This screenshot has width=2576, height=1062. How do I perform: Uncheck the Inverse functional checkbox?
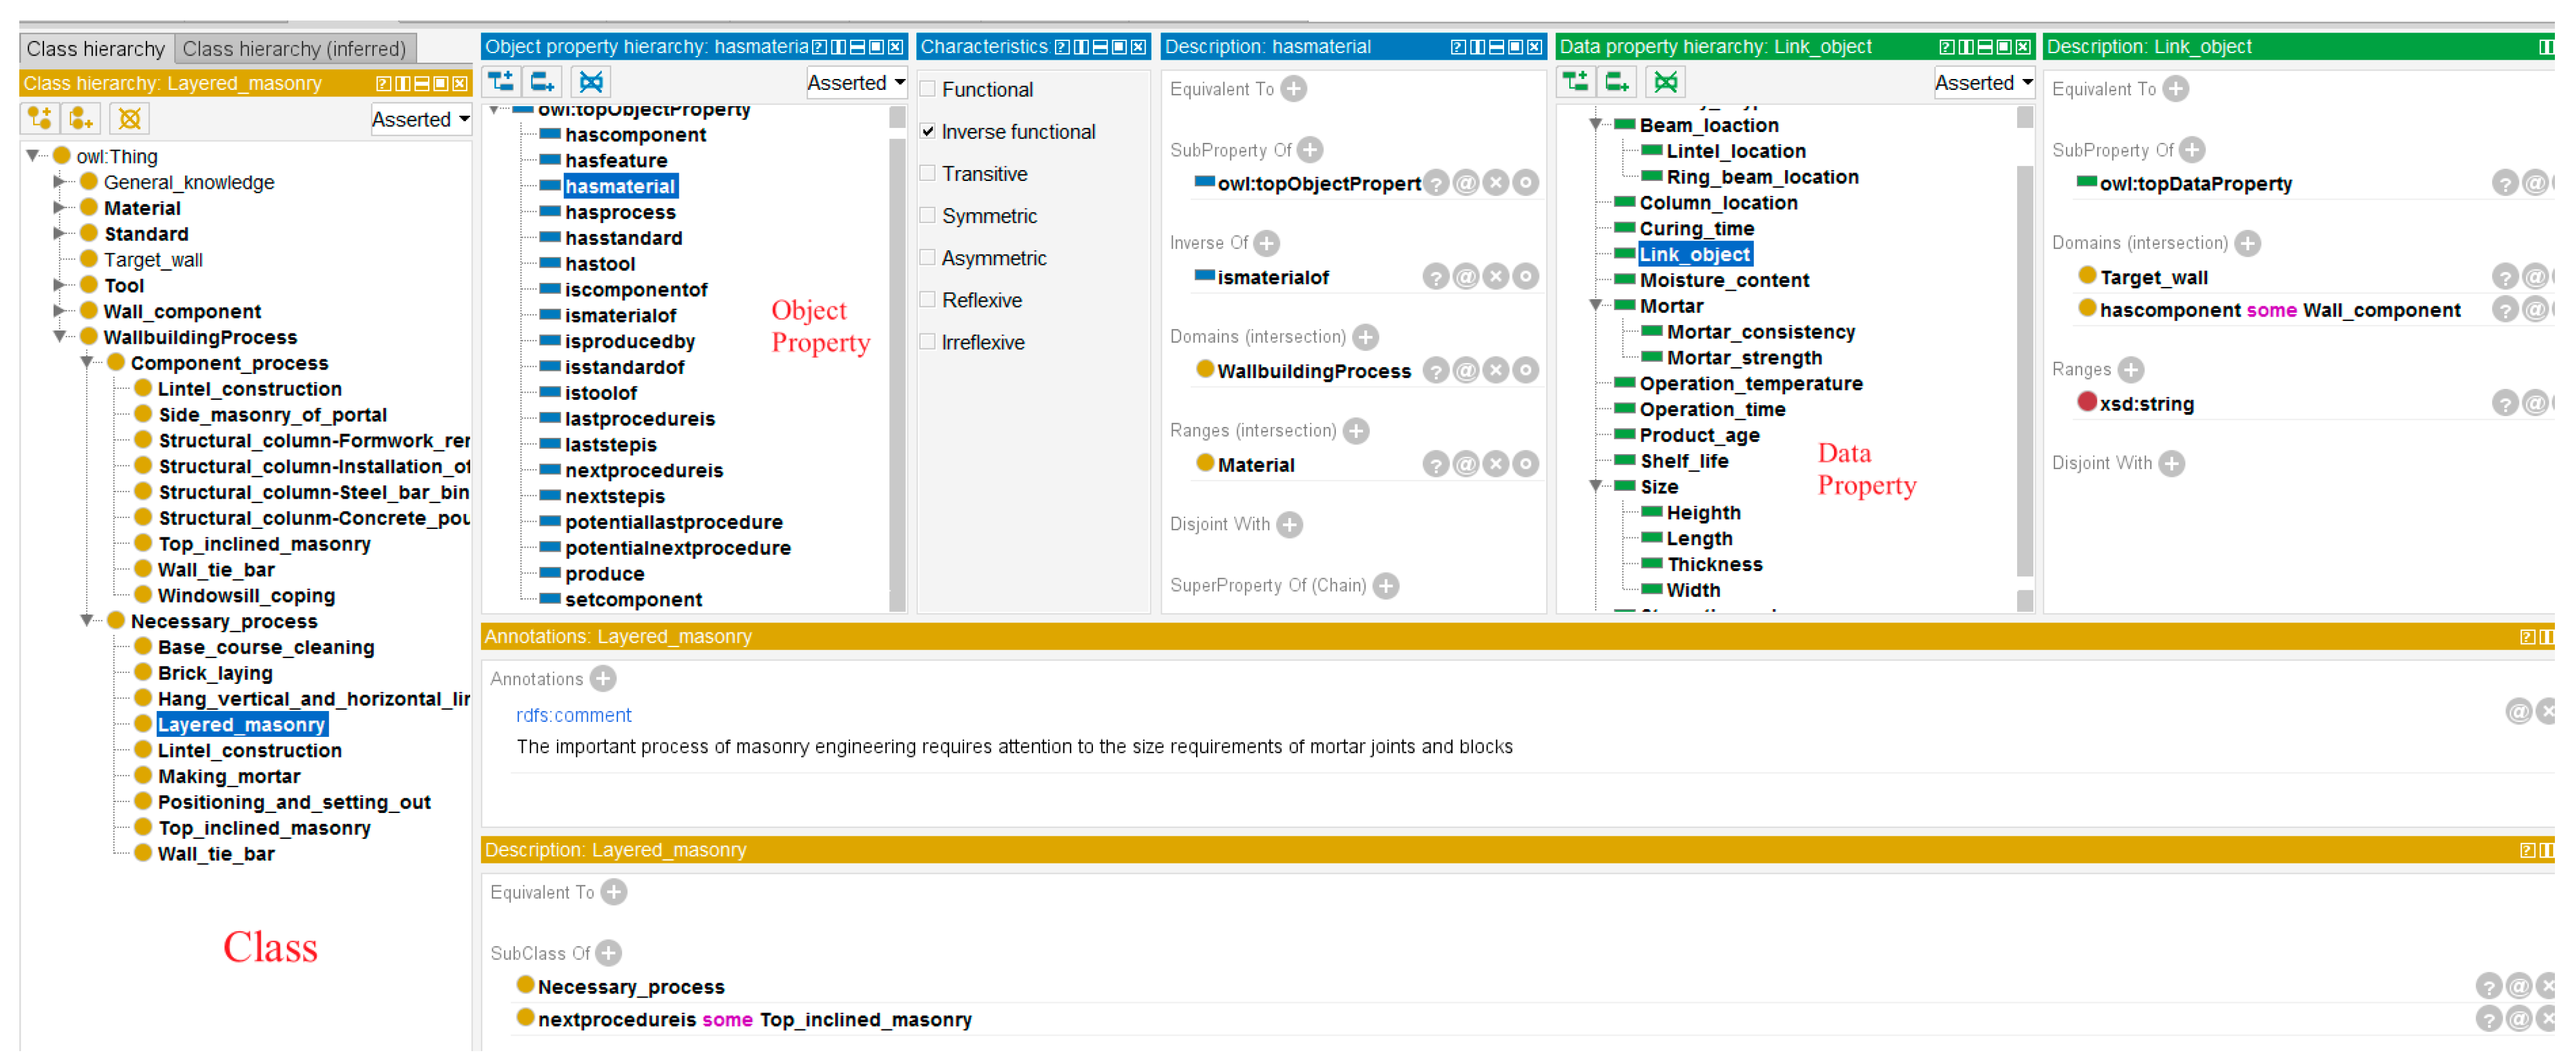pos(928,131)
